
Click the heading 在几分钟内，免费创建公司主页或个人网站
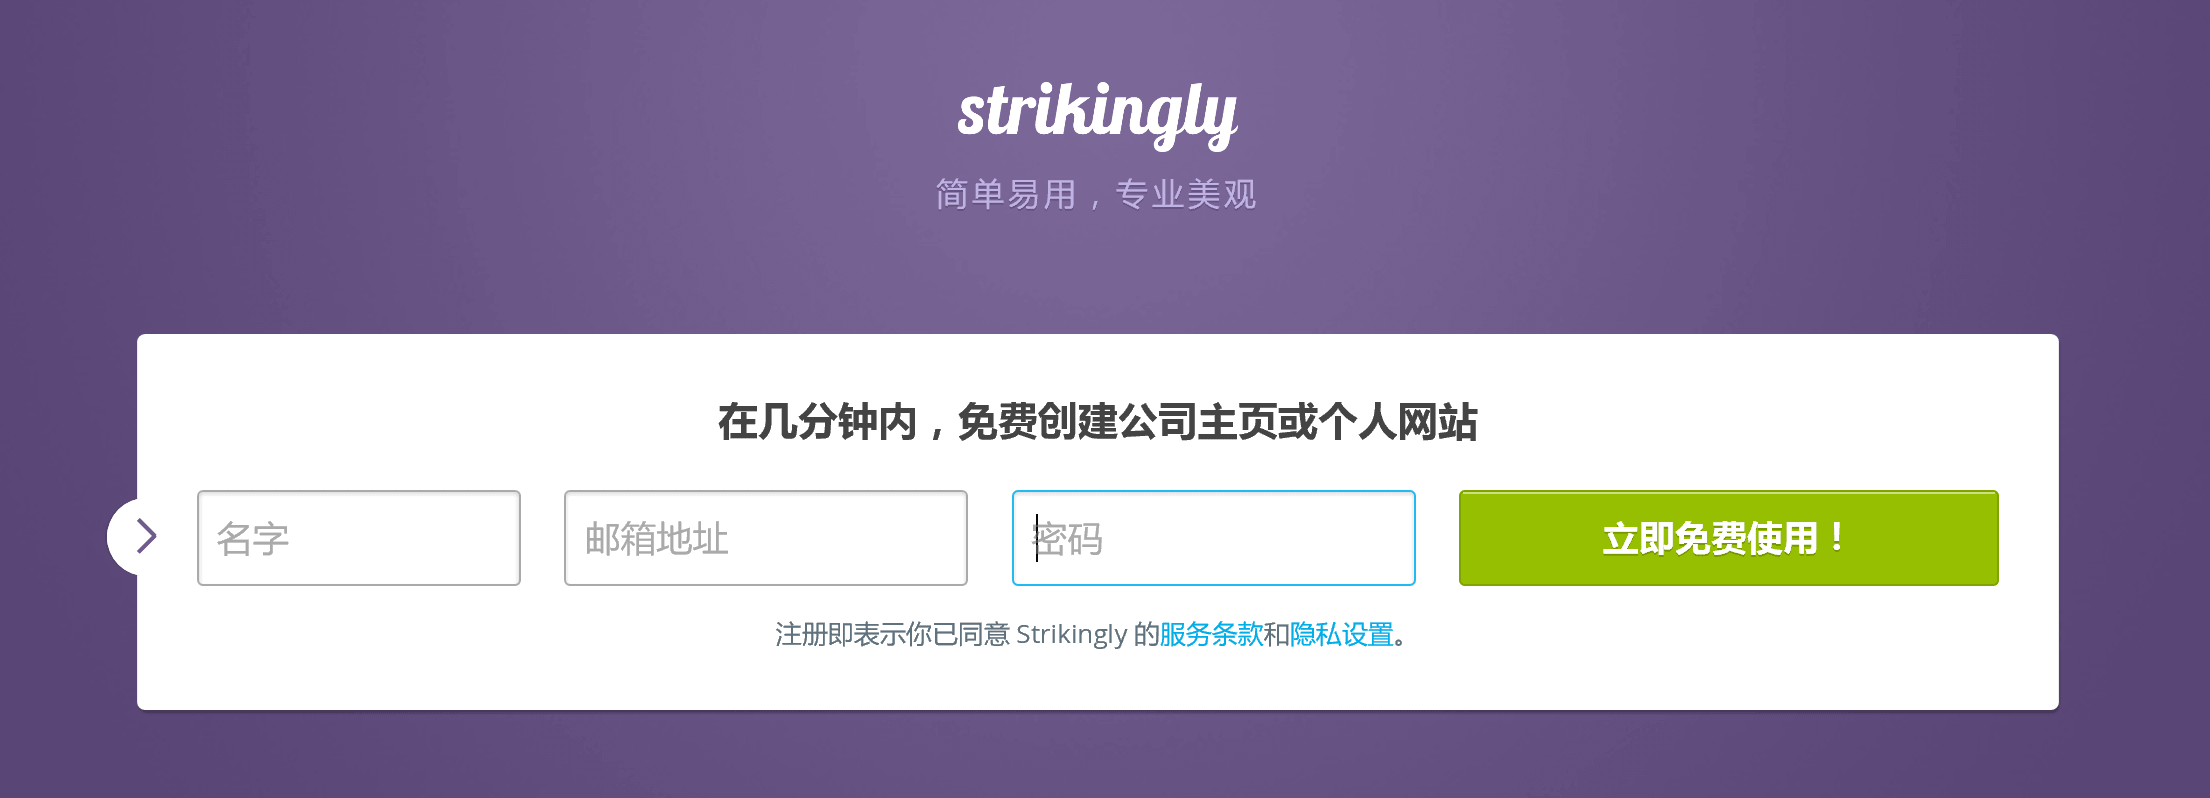(x=1097, y=422)
